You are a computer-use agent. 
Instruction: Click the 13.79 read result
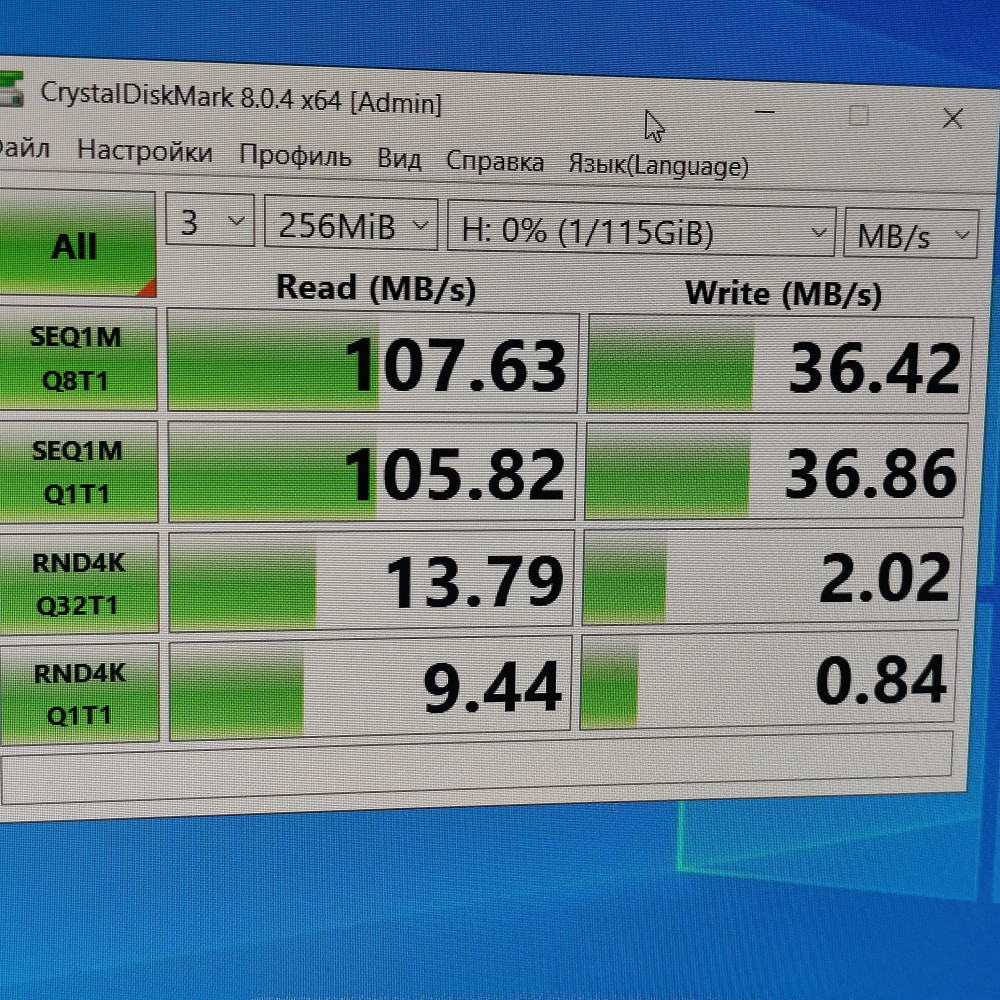point(371,581)
